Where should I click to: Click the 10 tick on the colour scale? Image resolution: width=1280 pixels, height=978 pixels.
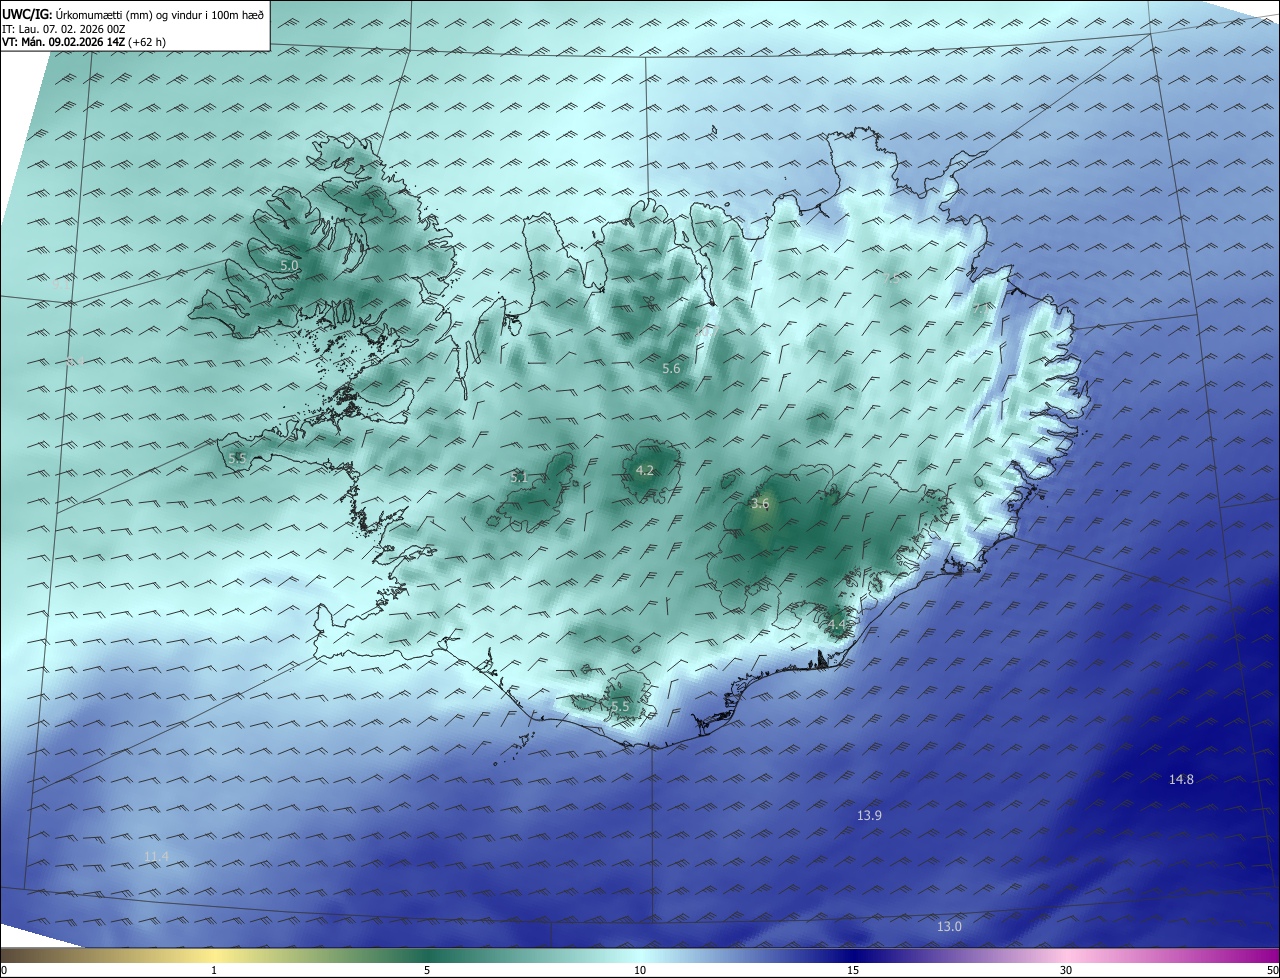pyautogui.click(x=640, y=970)
